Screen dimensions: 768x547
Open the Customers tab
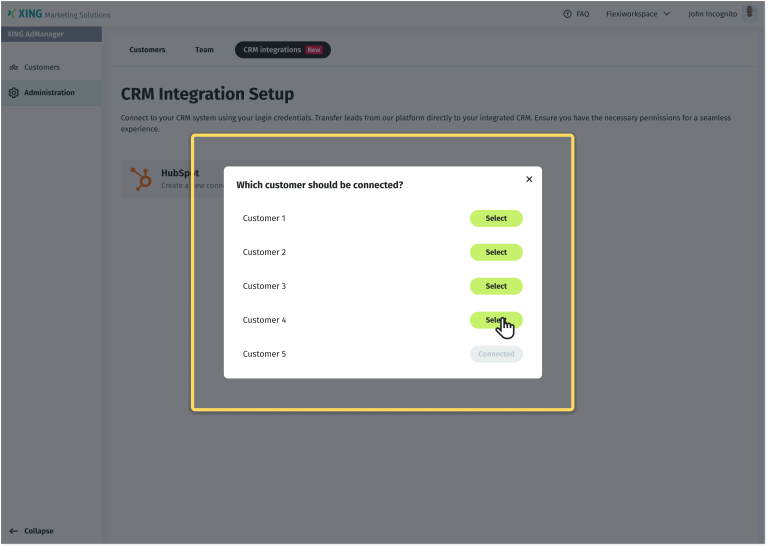(147, 50)
